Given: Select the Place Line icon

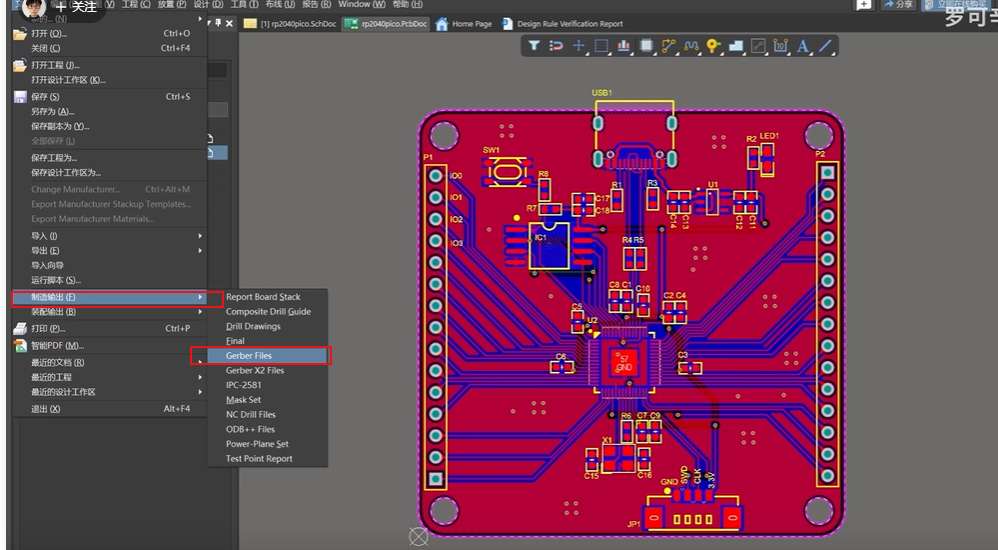Looking at the screenshot, I should tap(825, 46).
